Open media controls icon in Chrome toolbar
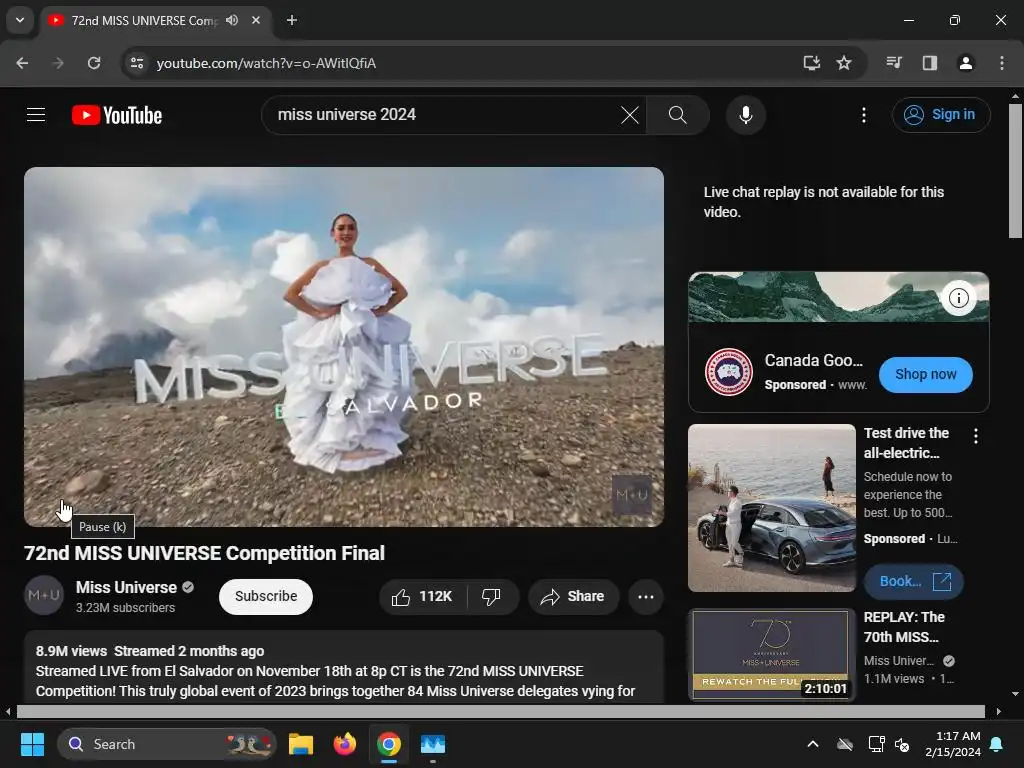 (893, 63)
